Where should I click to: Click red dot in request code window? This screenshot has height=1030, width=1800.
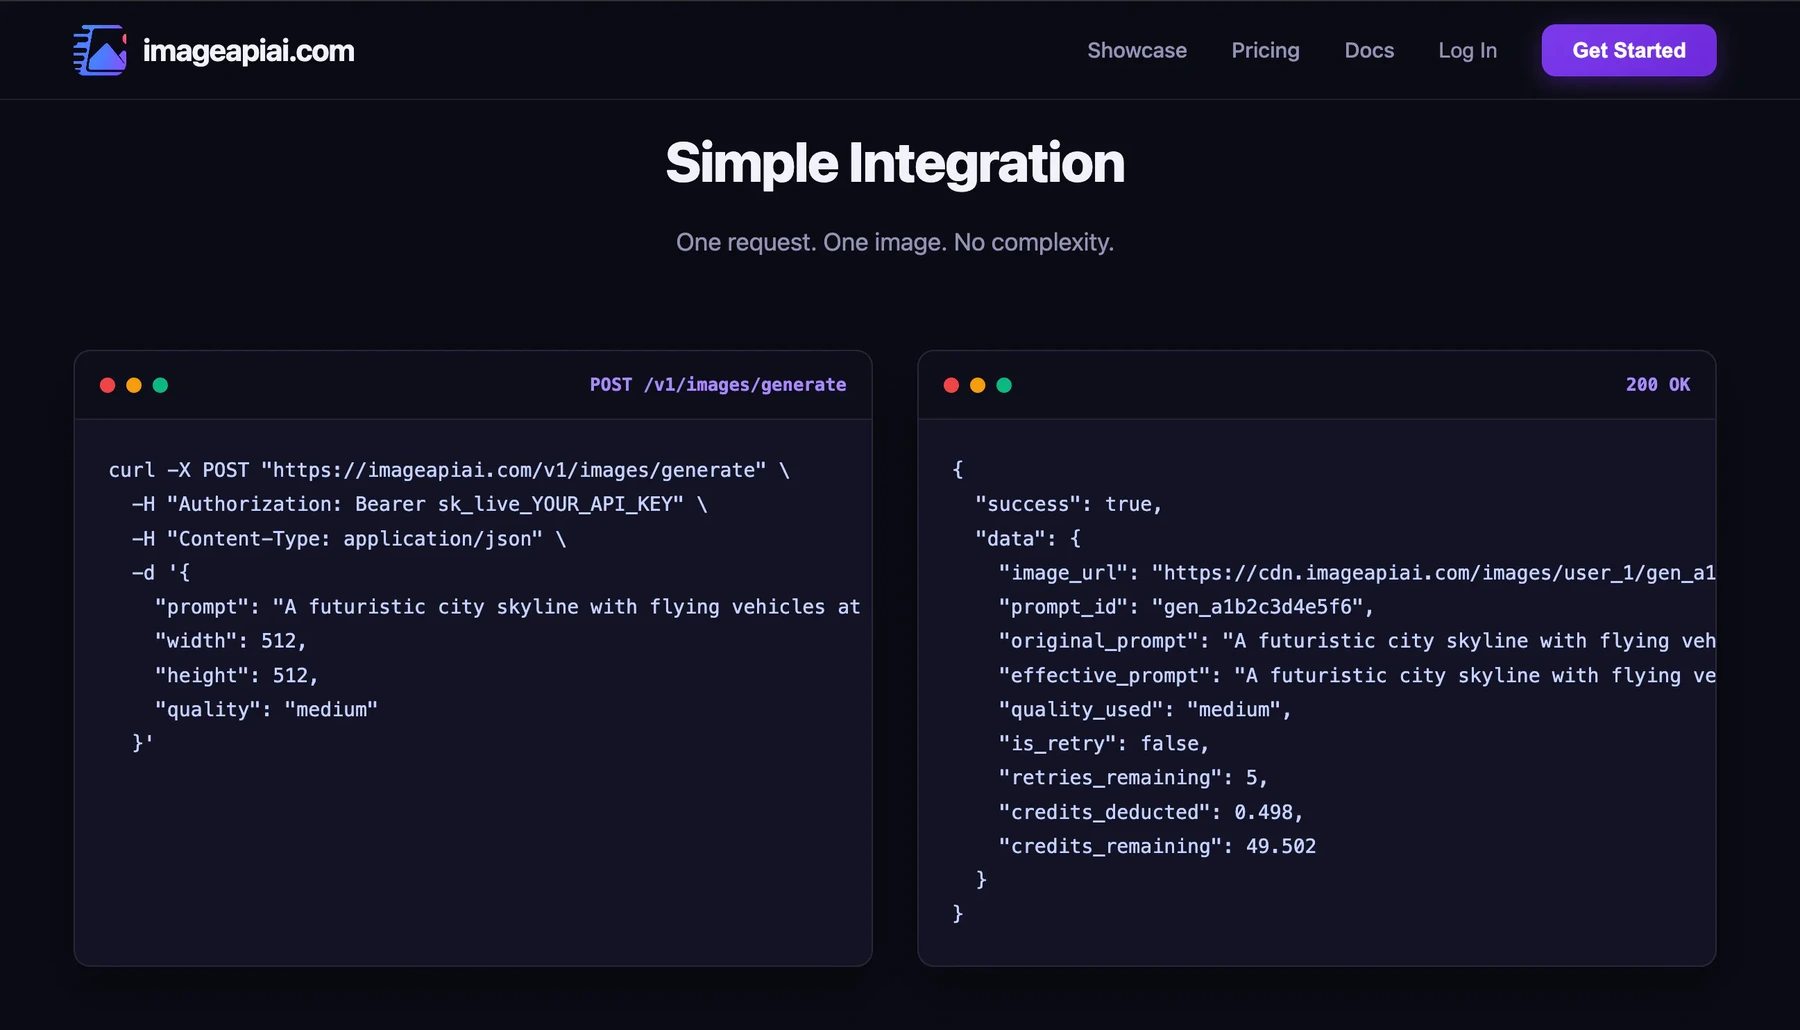(x=107, y=385)
